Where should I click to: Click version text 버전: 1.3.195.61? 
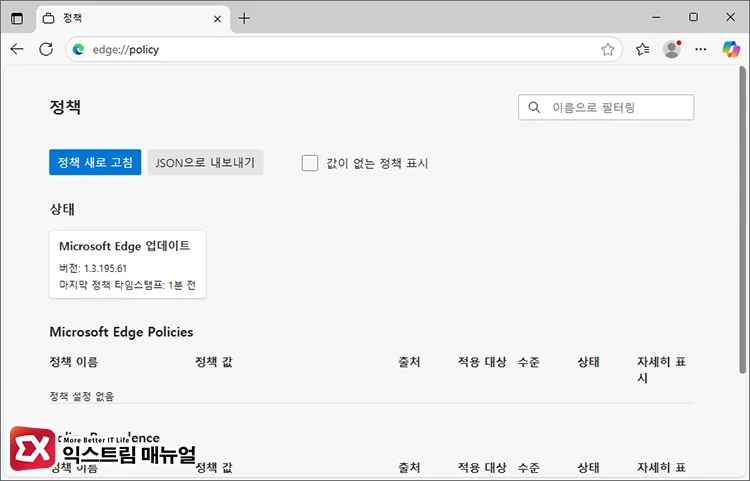93,268
